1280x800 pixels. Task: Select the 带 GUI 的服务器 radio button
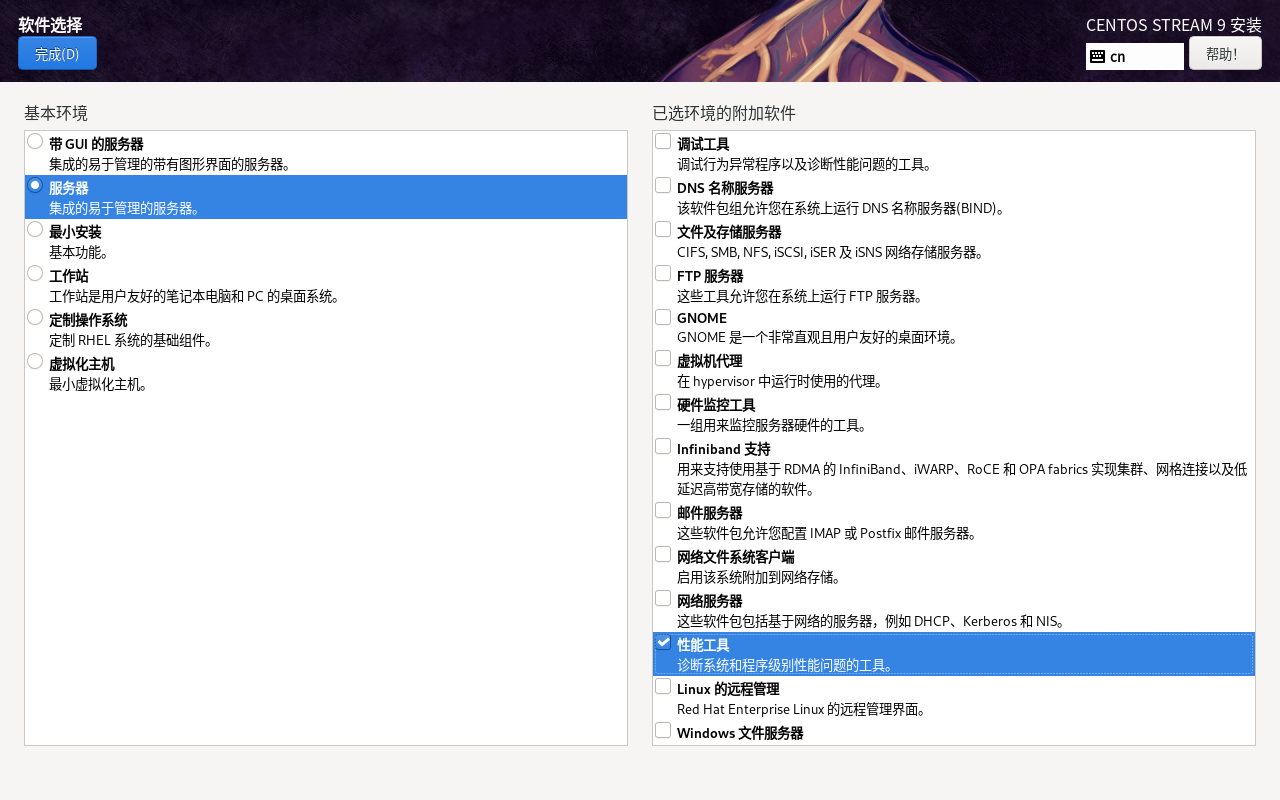pos(35,141)
